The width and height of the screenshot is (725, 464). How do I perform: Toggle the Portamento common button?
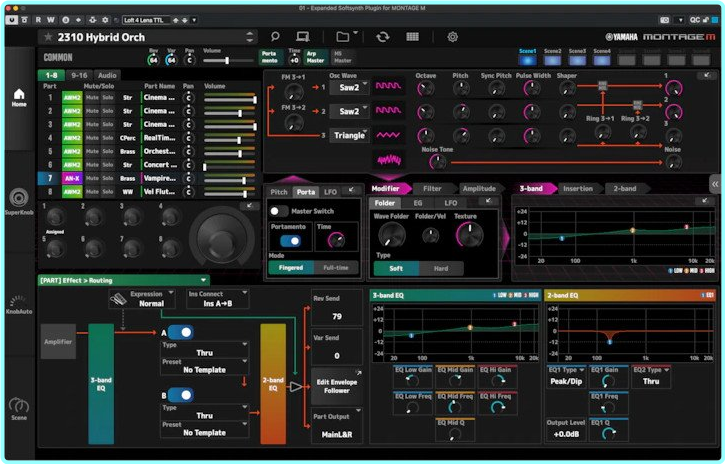click(270, 57)
